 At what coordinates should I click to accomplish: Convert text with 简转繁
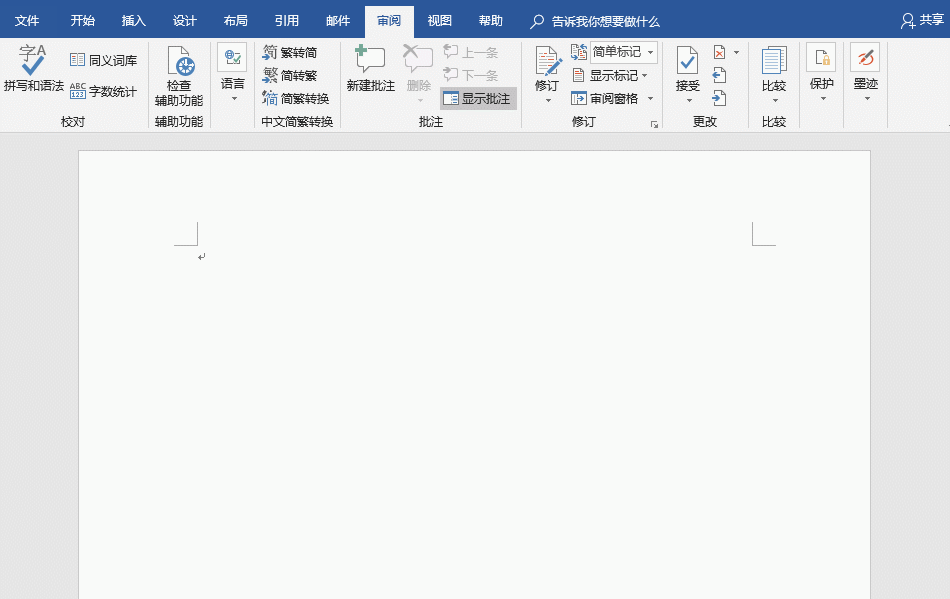290,75
